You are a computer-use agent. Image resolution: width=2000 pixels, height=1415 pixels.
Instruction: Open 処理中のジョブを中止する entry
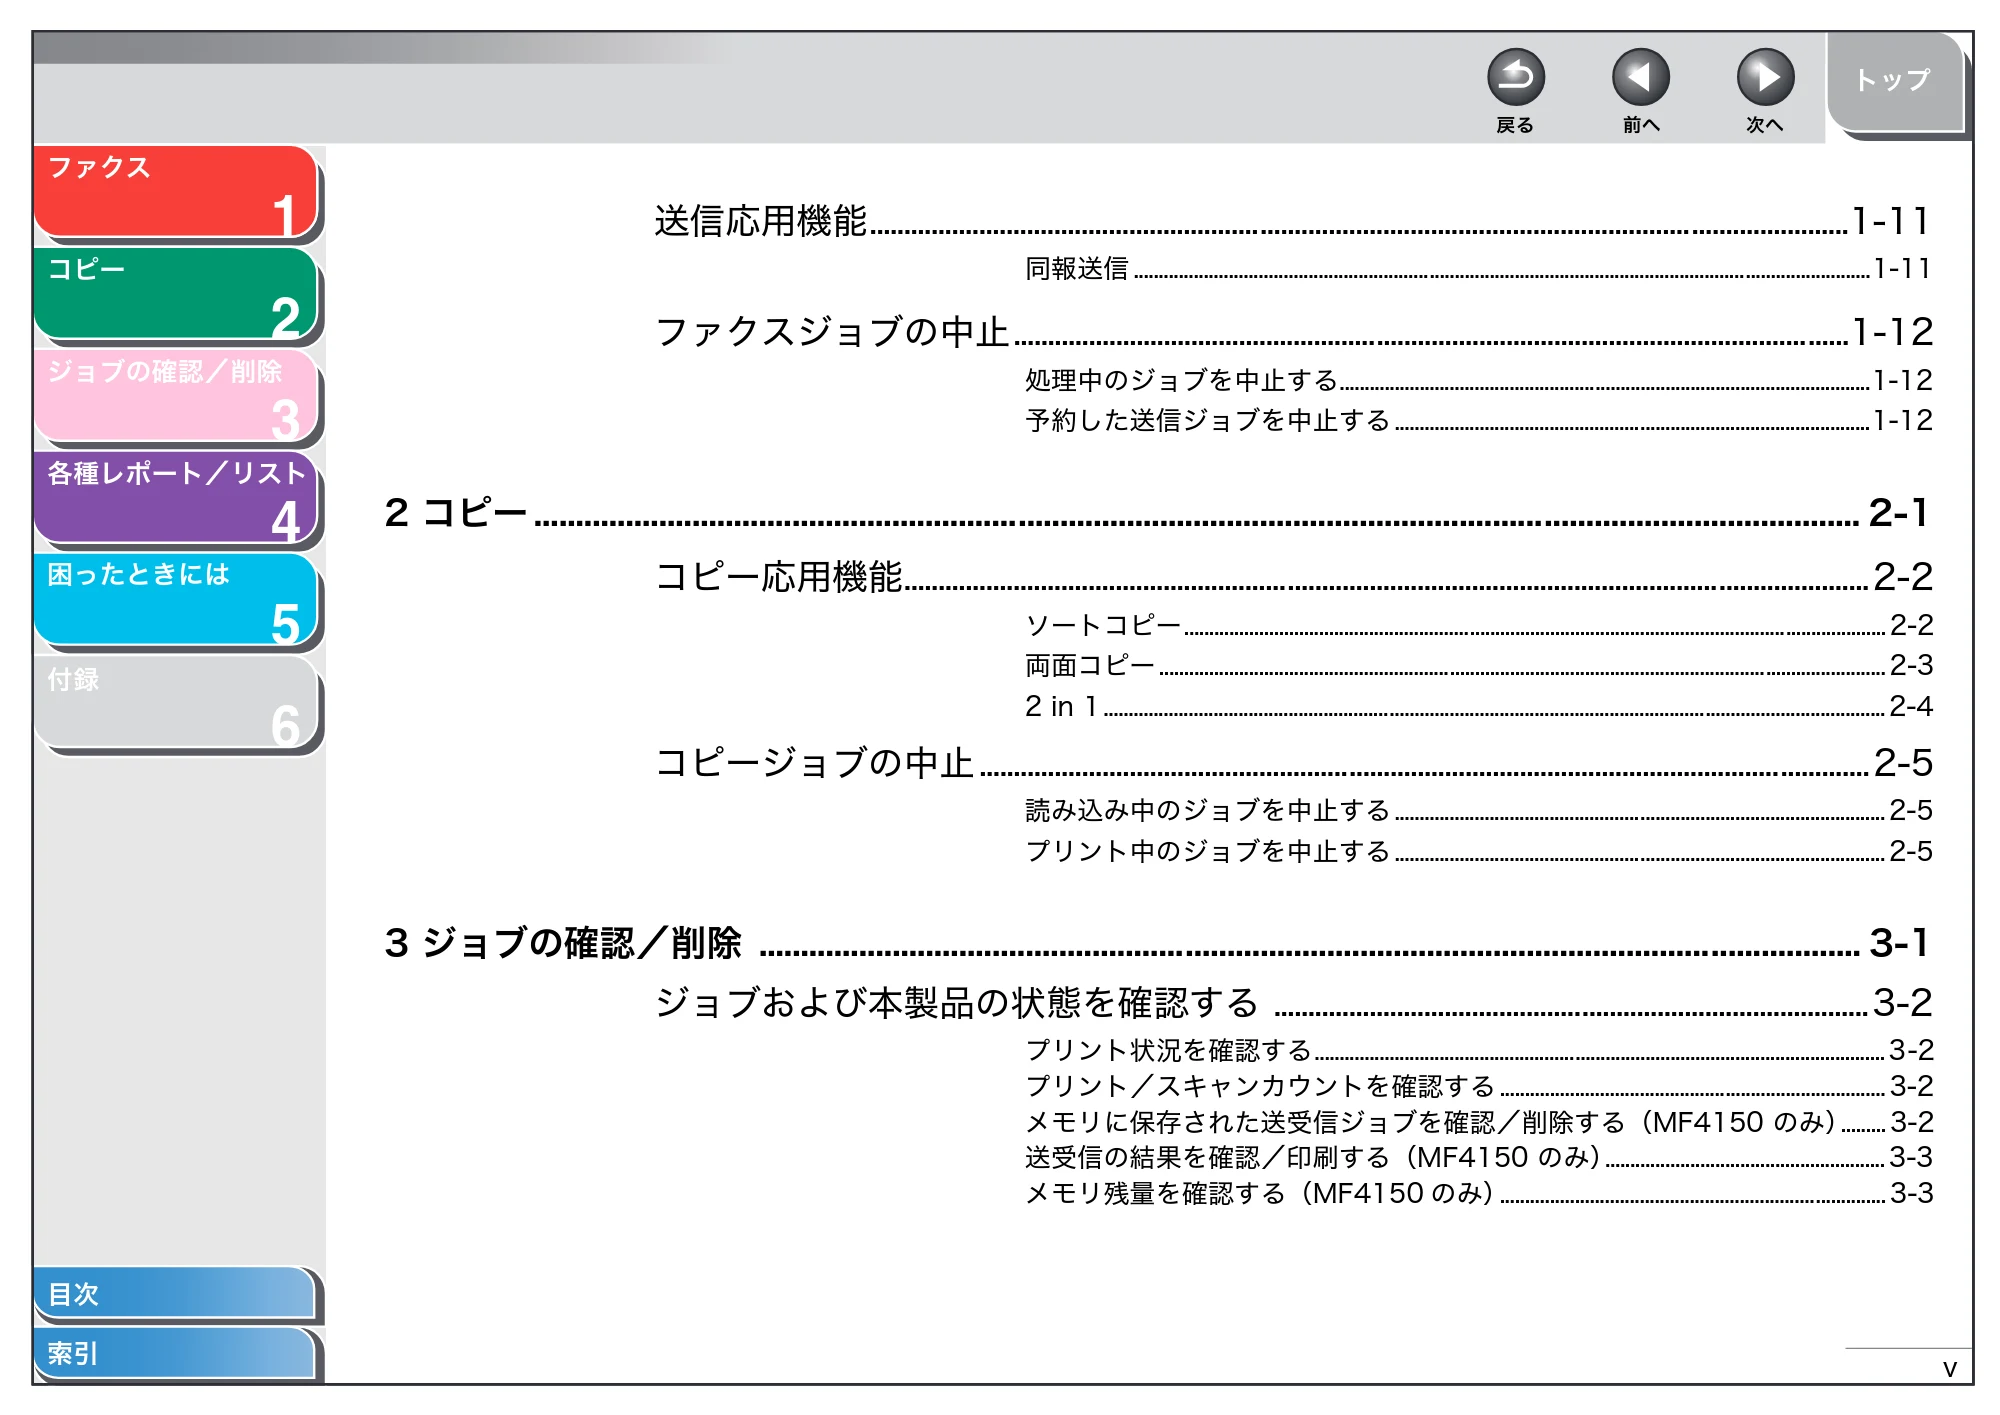[x=1479, y=380]
